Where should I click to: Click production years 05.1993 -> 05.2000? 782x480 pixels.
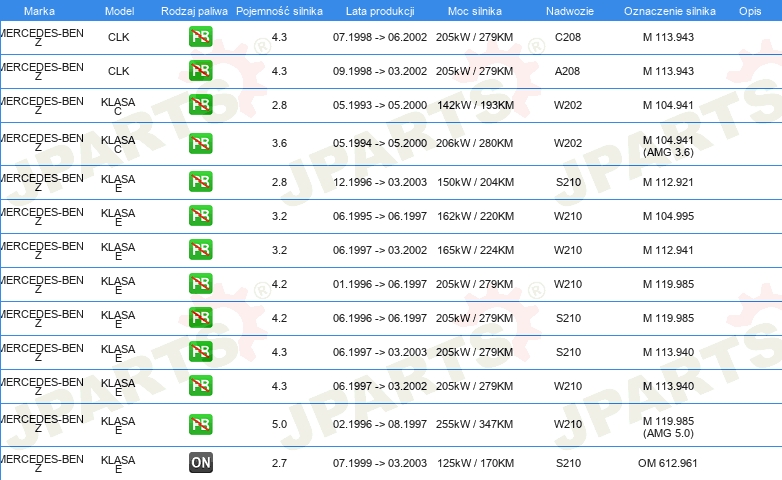380,105
